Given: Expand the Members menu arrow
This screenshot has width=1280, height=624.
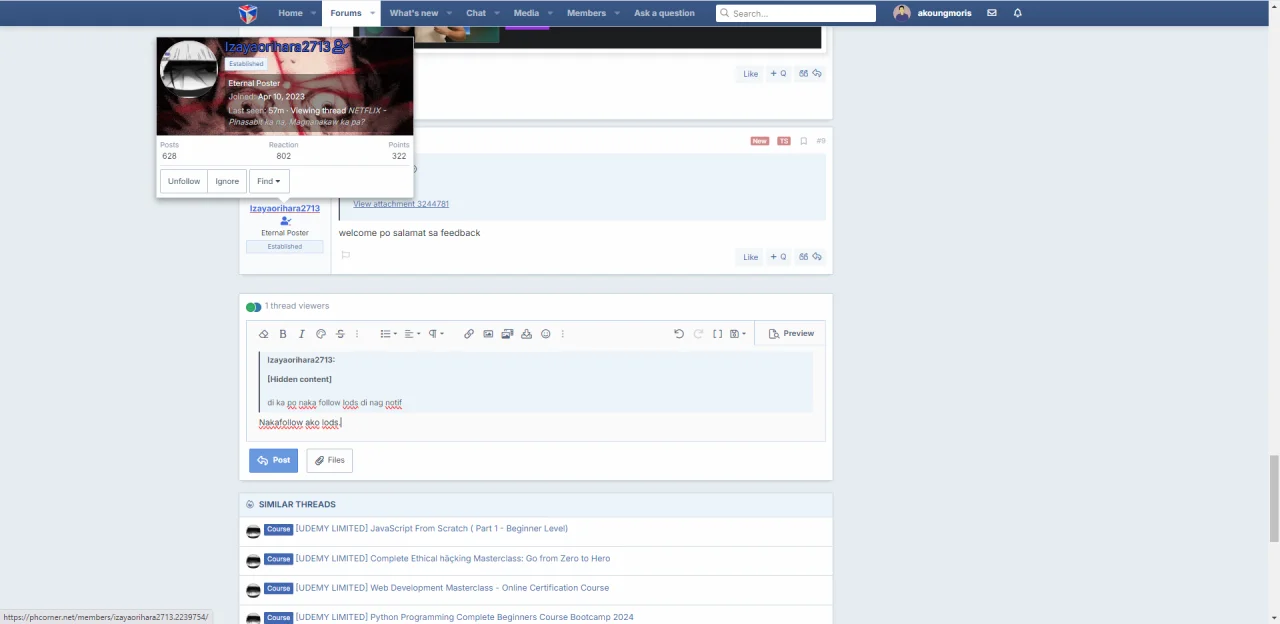Looking at the screenshot, I should point(618,13).
